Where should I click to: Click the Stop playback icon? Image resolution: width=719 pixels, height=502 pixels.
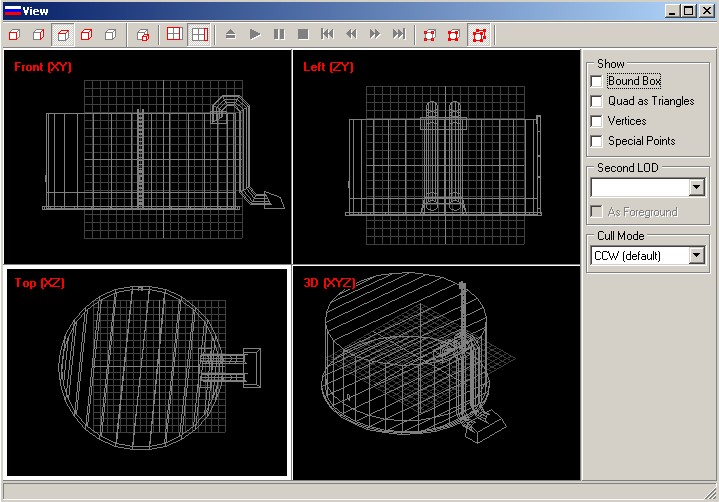[x=302, y=35]
